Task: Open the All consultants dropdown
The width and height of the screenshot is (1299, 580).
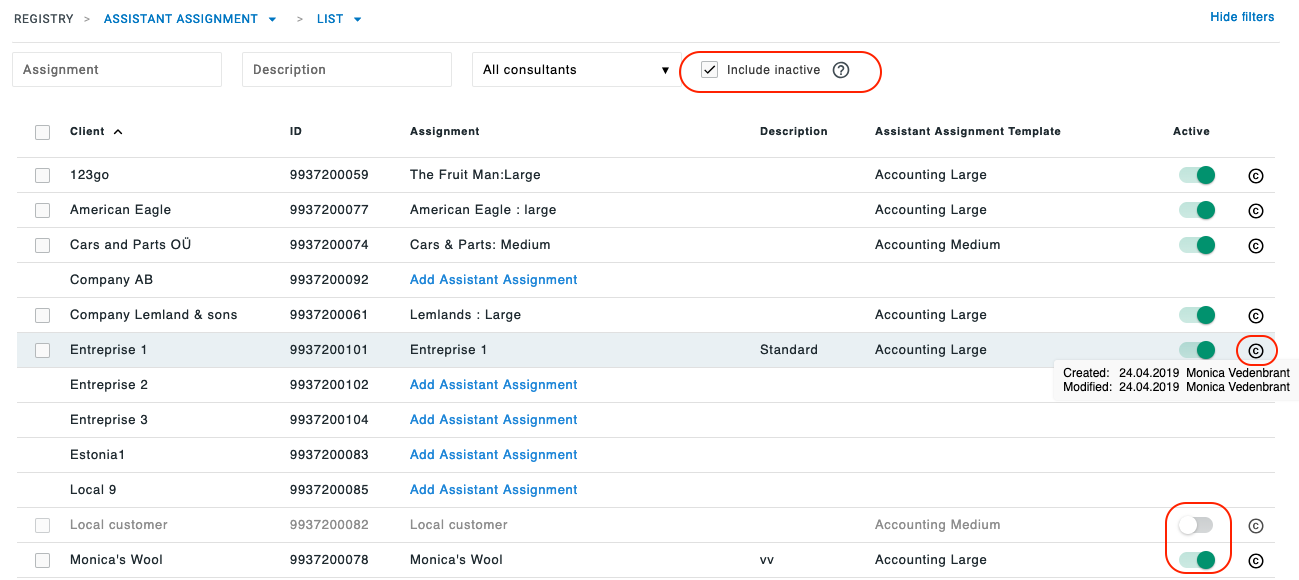Action: (x=575, y=70)
